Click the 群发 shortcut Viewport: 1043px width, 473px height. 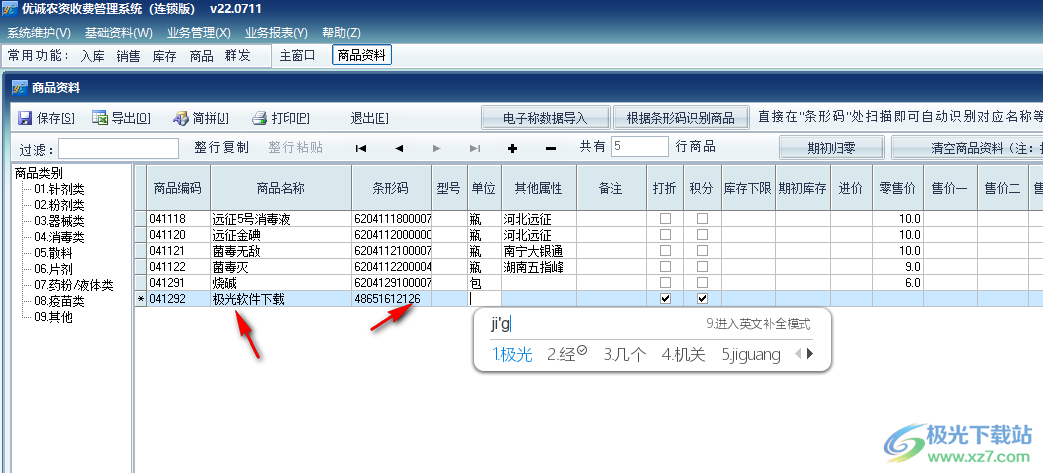pos(237,57)
